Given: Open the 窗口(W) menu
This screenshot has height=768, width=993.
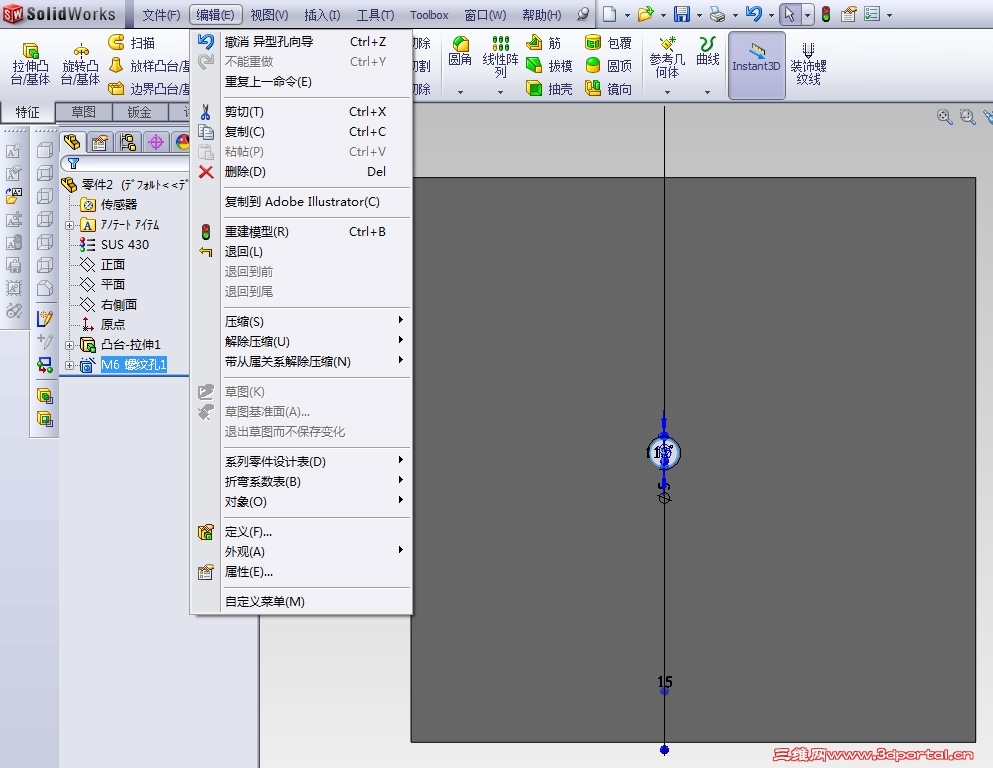Looking at the screenshot, I should click(x=485, y=15).
